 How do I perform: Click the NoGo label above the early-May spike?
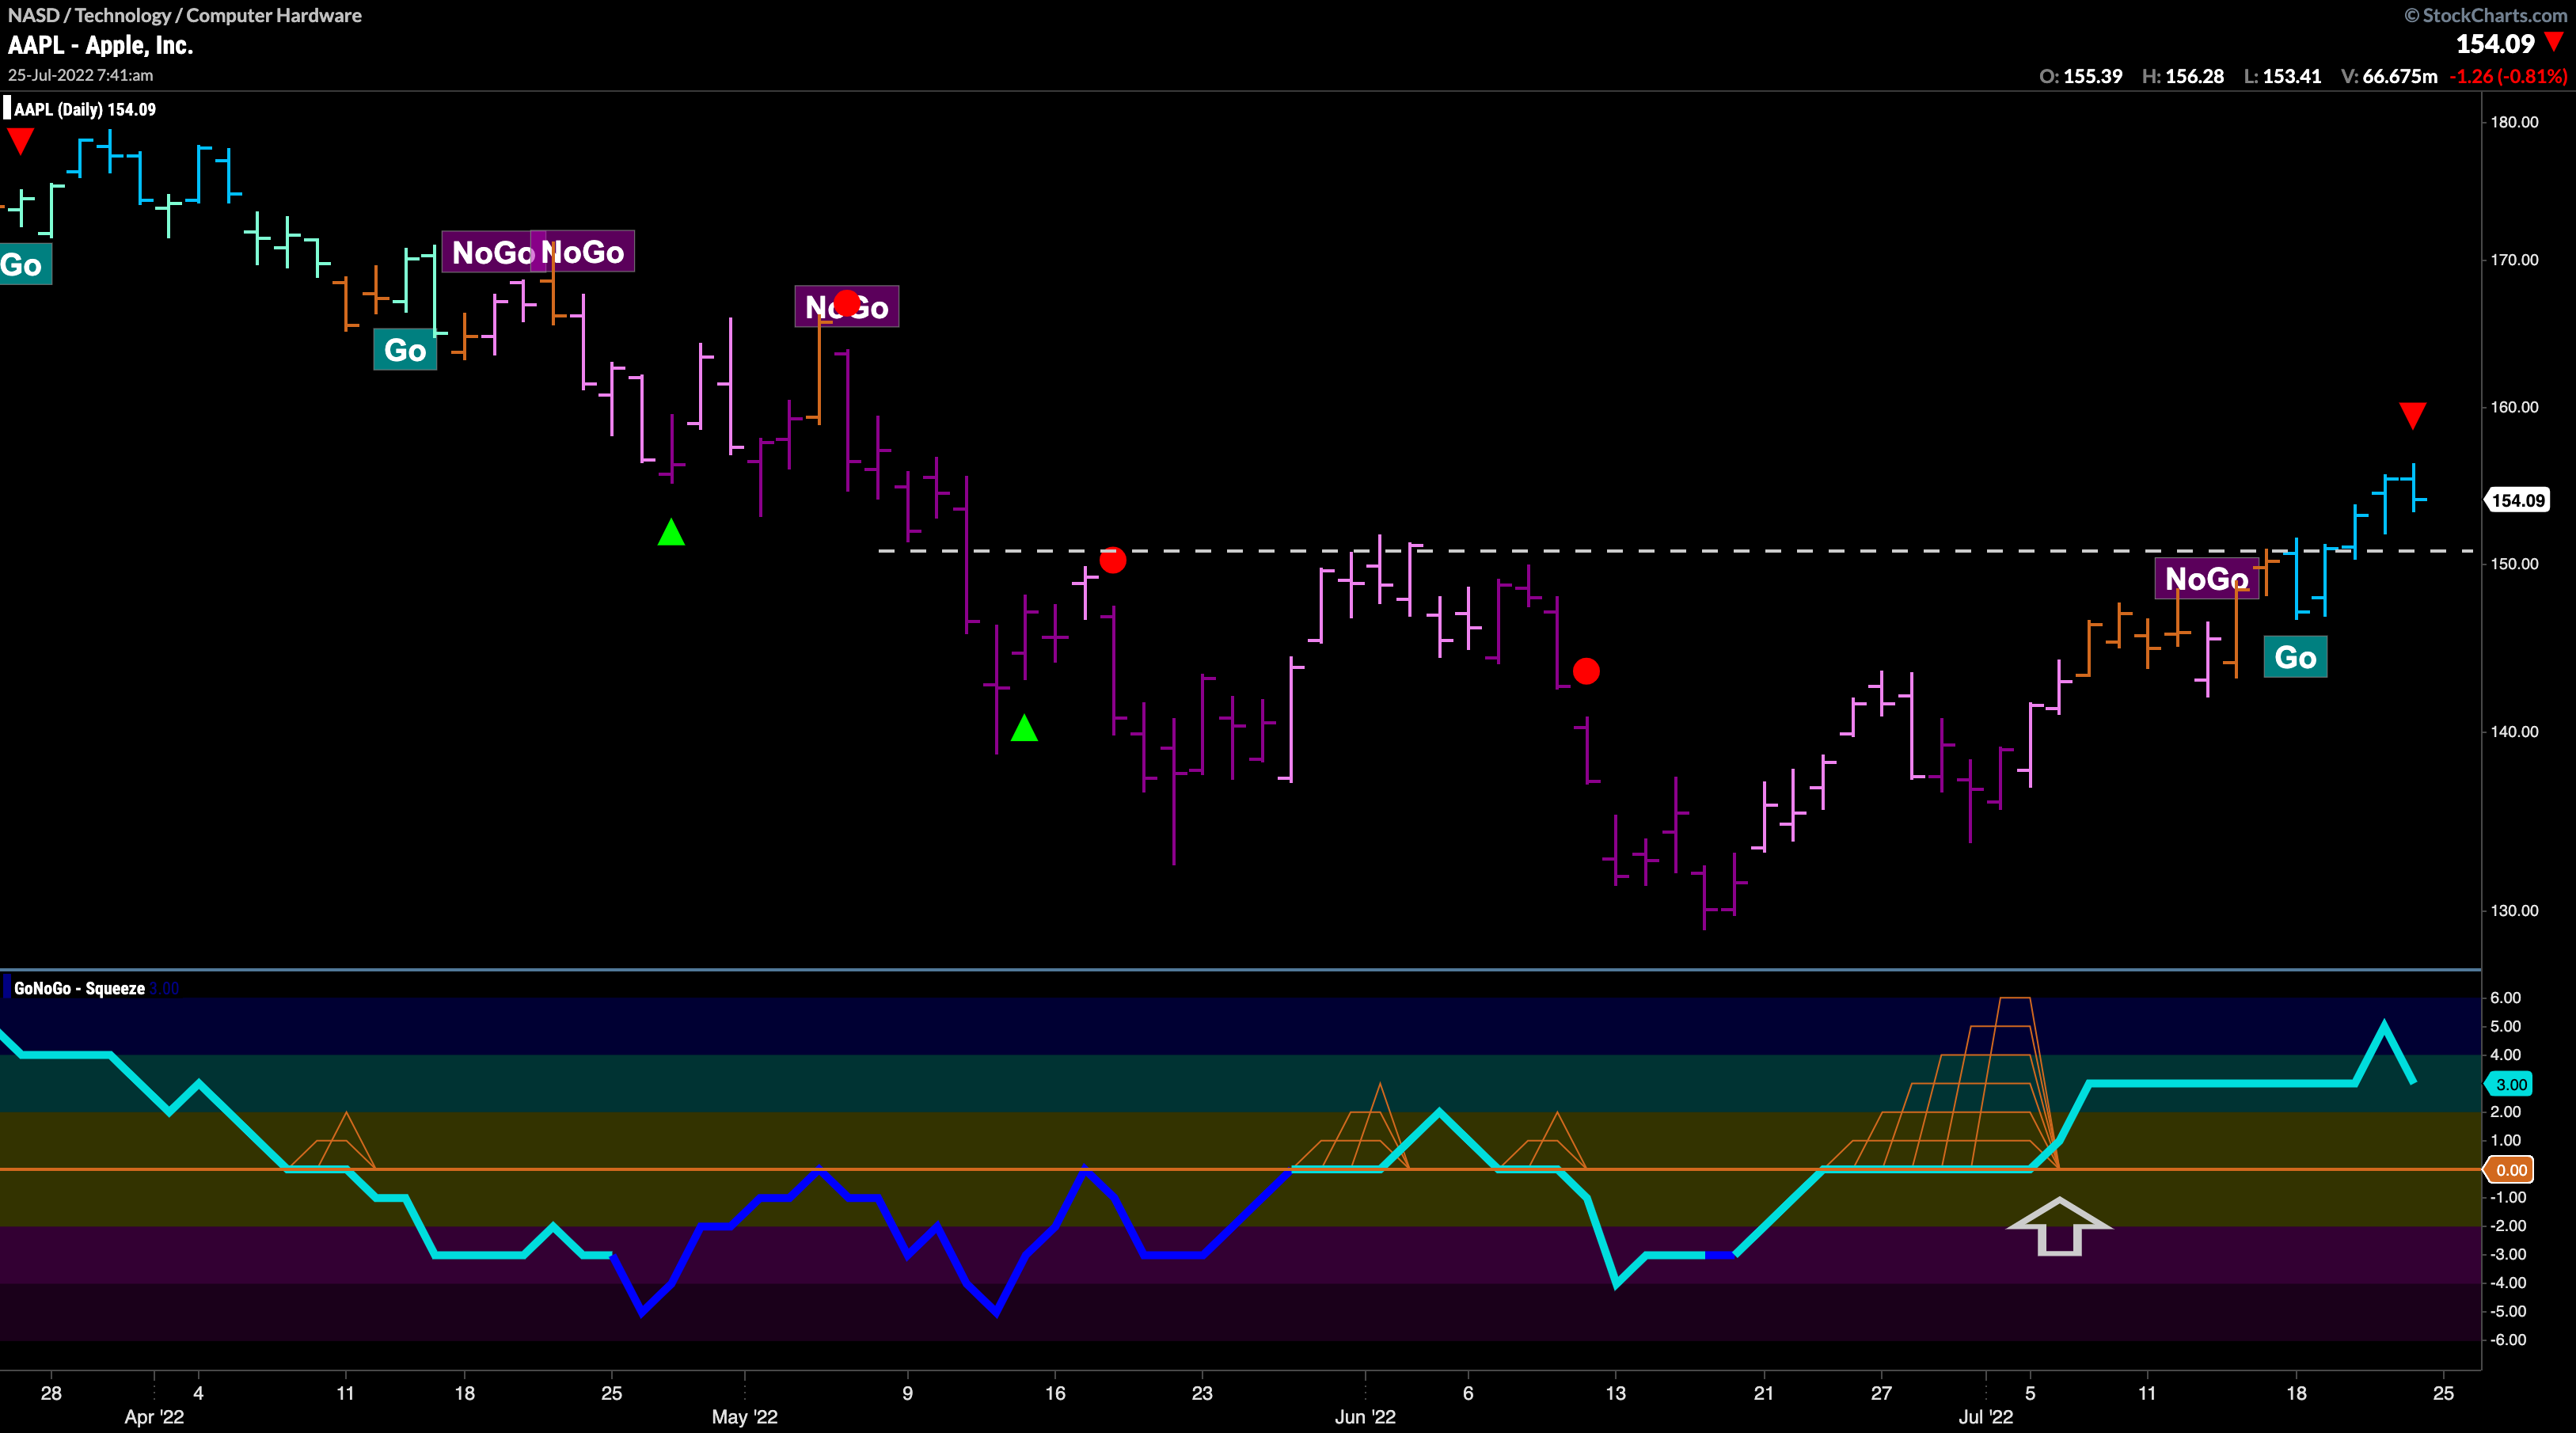[846, 307]
